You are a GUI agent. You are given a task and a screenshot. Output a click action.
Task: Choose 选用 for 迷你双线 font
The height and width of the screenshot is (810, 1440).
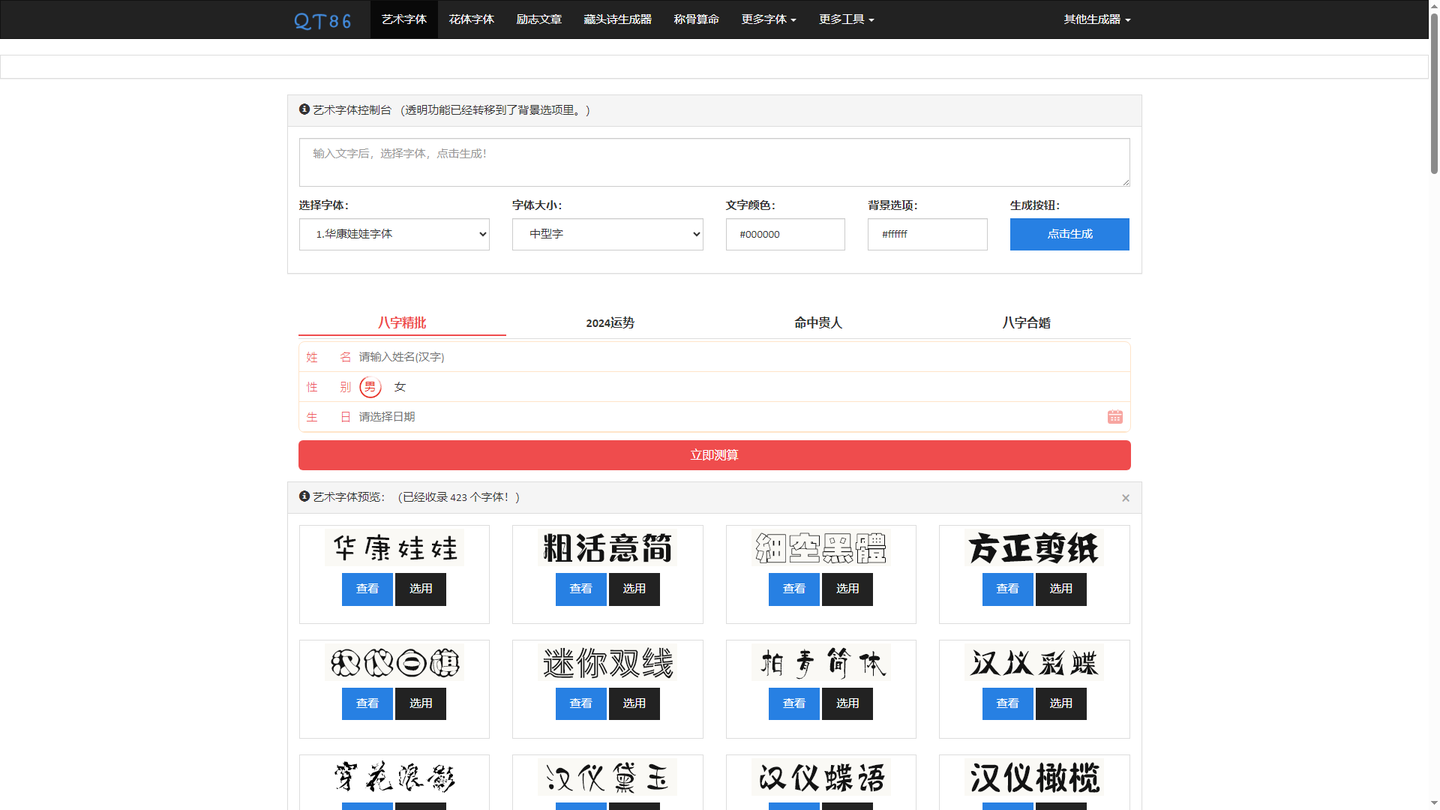click(634, 704)
